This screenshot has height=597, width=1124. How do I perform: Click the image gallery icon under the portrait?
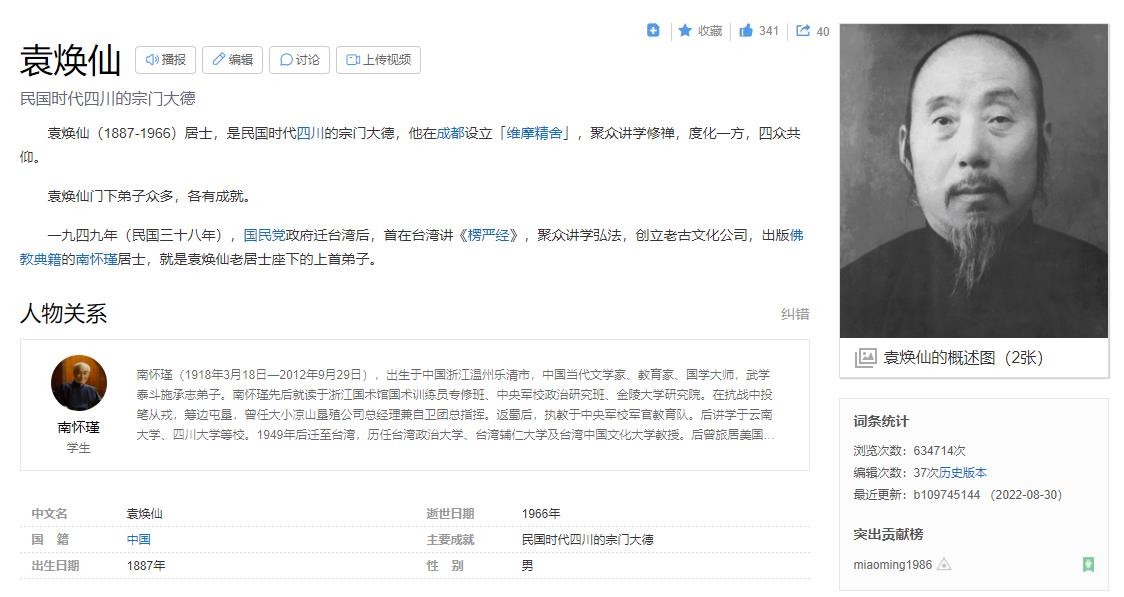coord(865,358)
